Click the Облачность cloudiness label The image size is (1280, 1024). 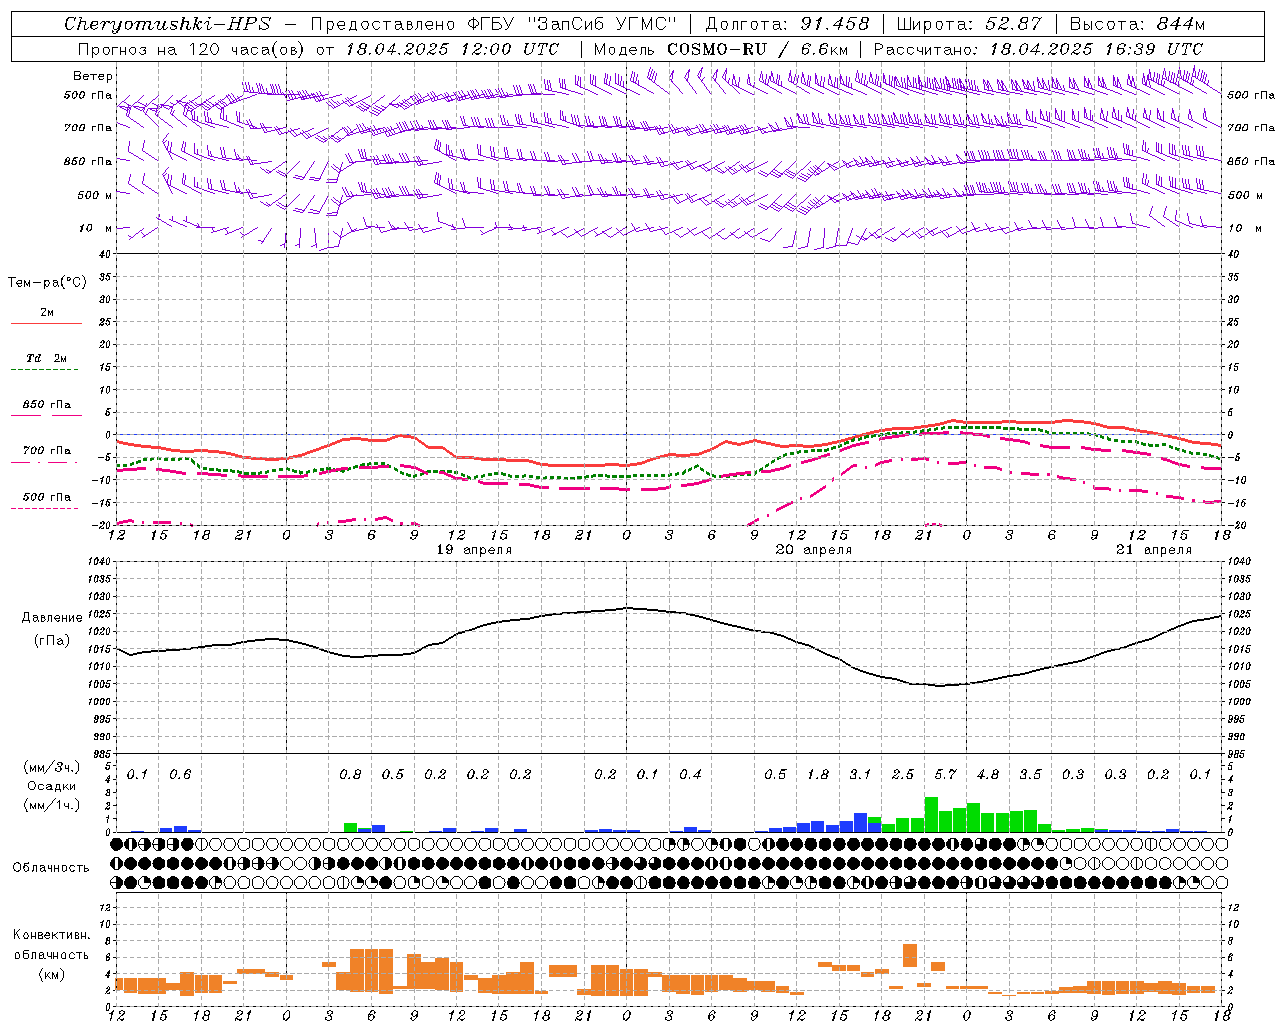pos(51,867)
